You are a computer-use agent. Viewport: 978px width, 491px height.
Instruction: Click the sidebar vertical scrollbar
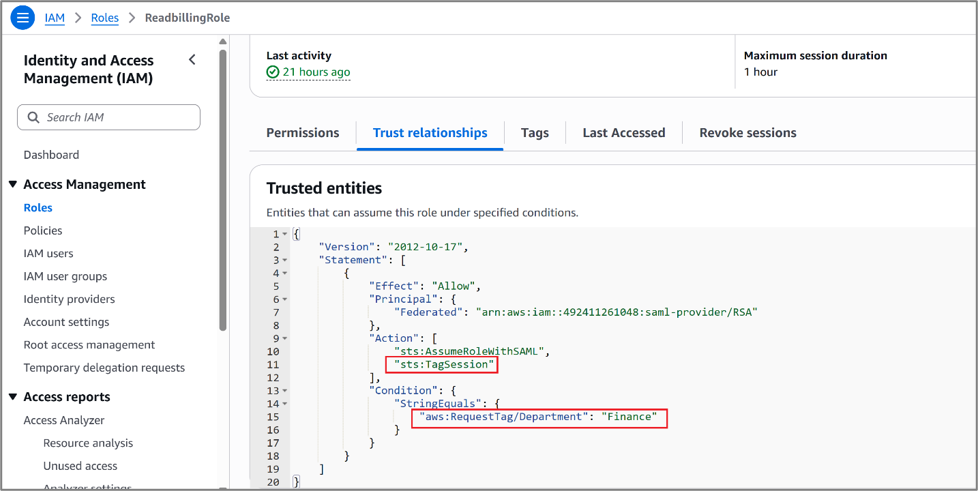tap(223, 190)
